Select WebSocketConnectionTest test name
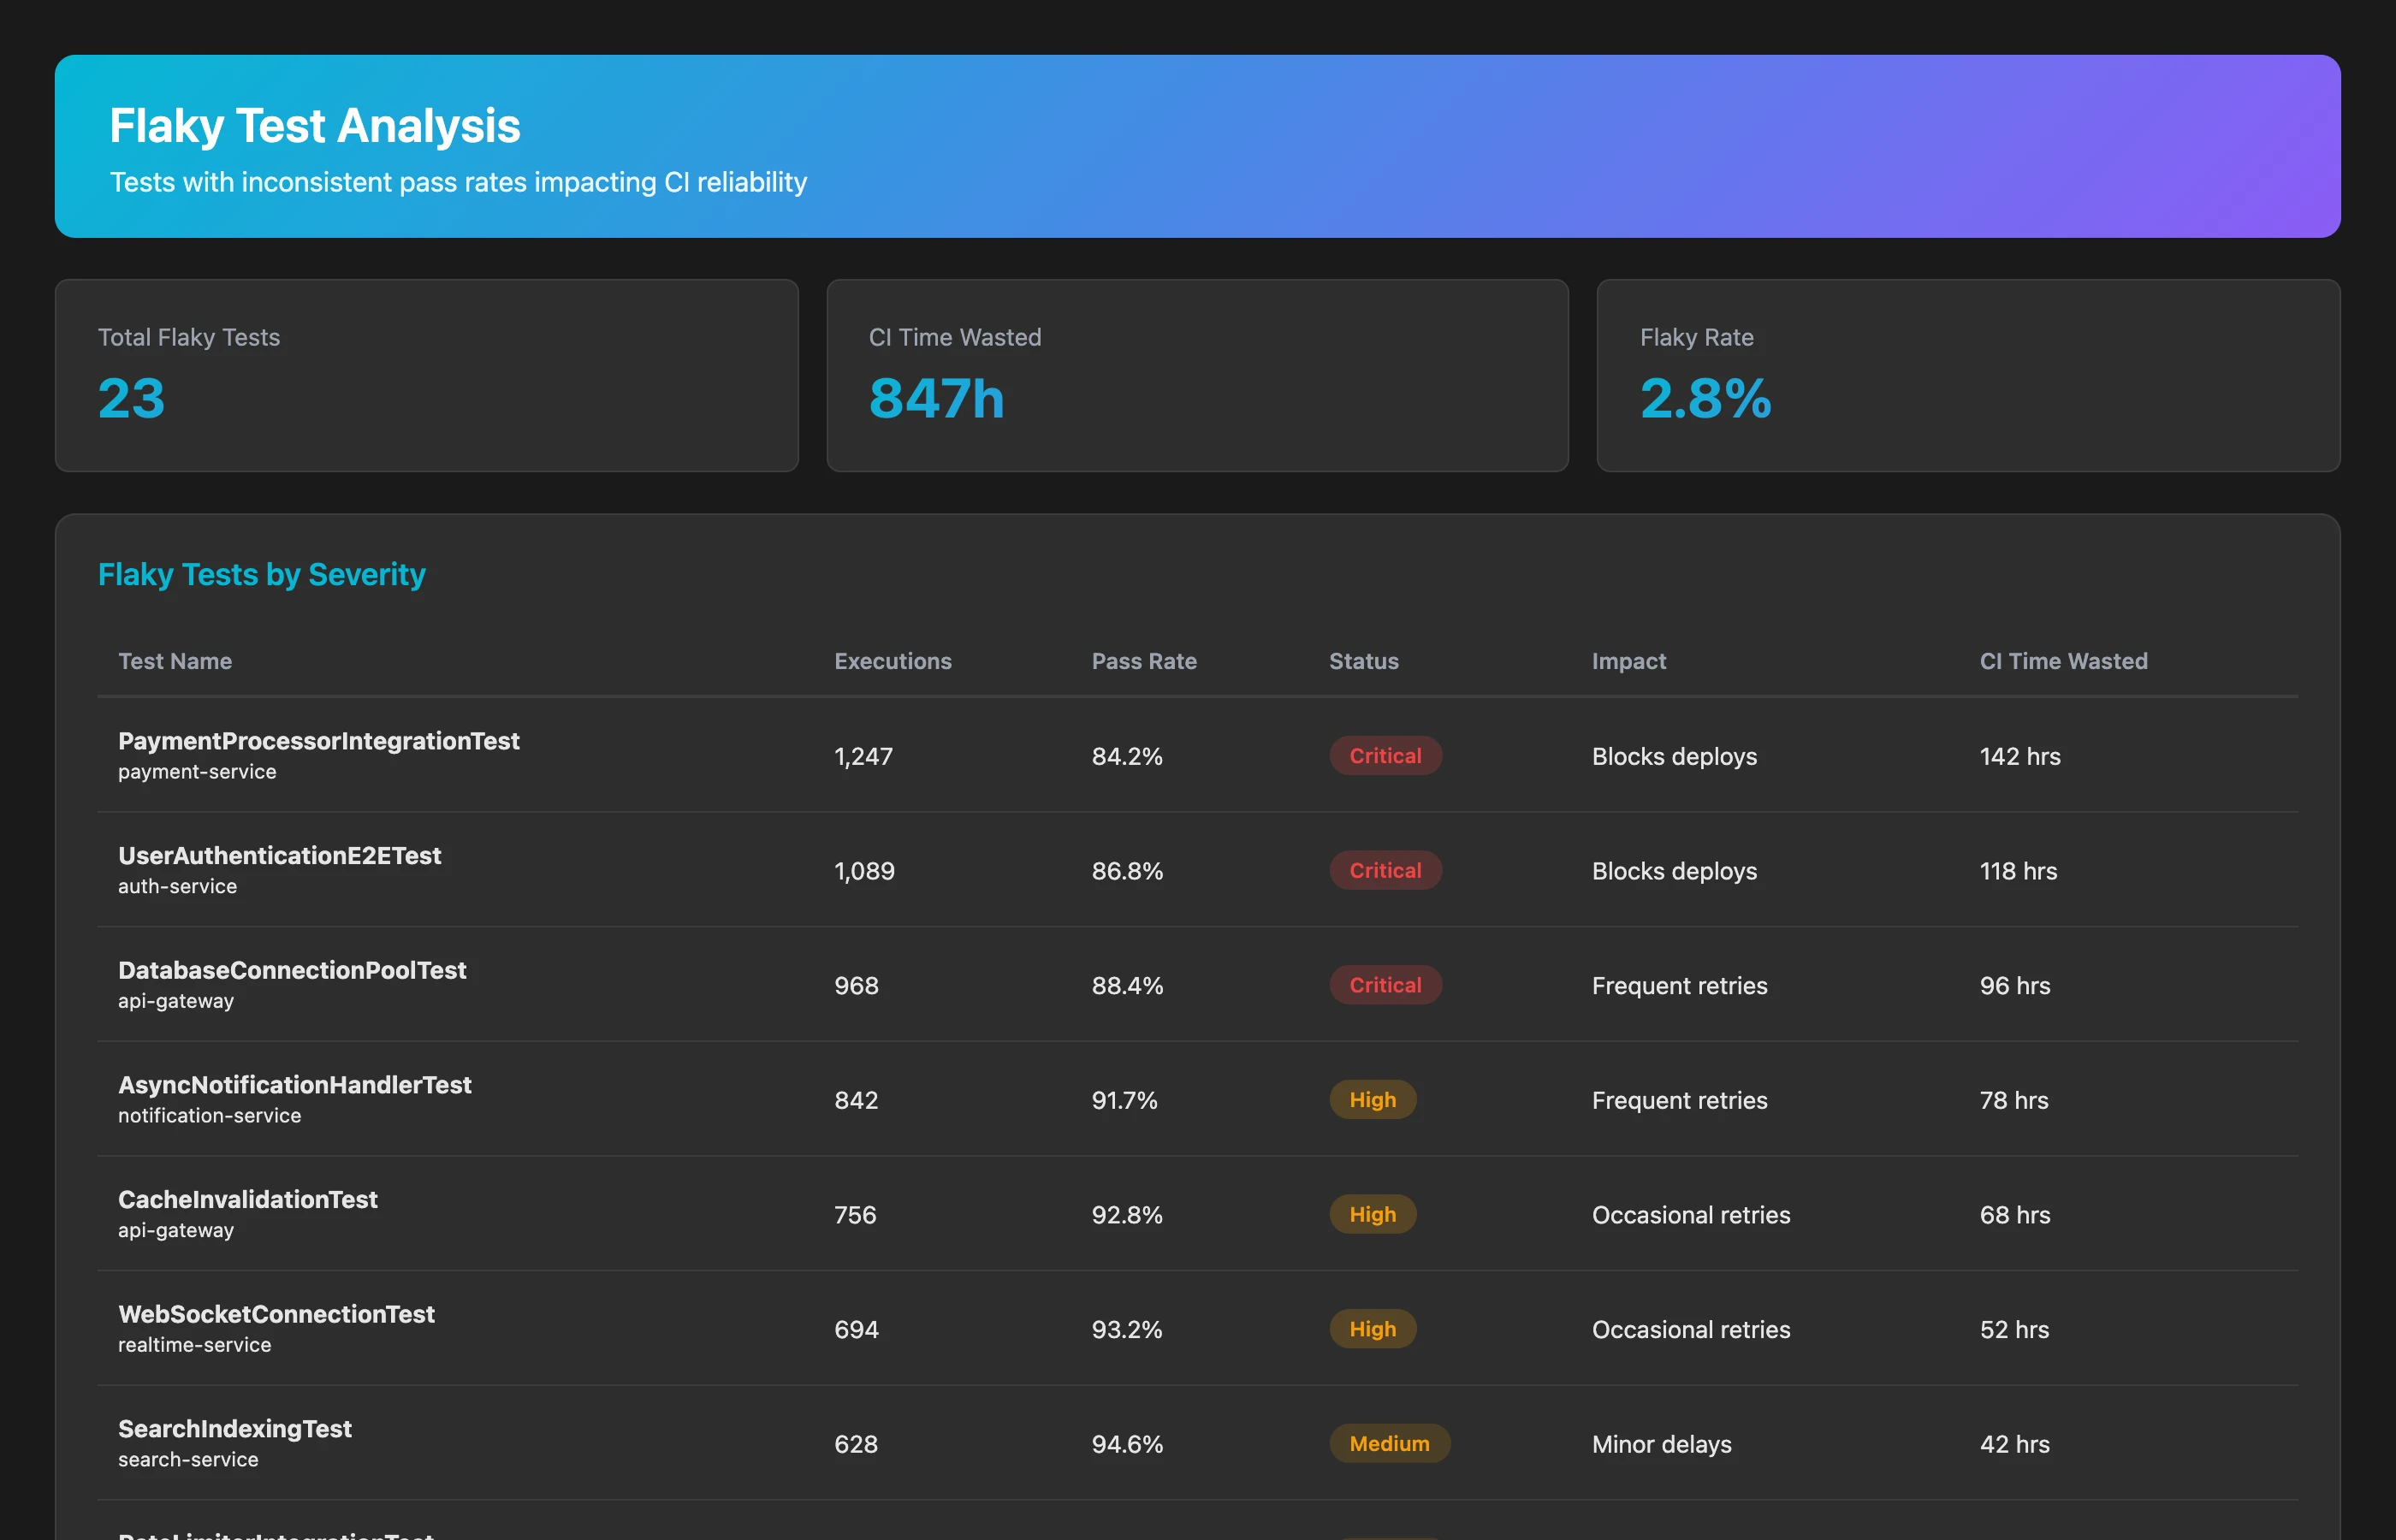This screenshot has height=1540, width=2396. (276, 1314)
